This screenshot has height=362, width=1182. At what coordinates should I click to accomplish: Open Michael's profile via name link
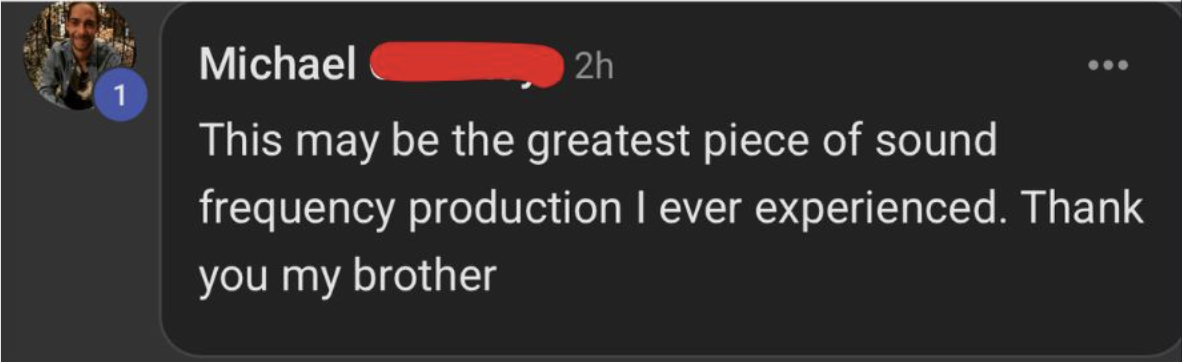[x=278, y=67]
